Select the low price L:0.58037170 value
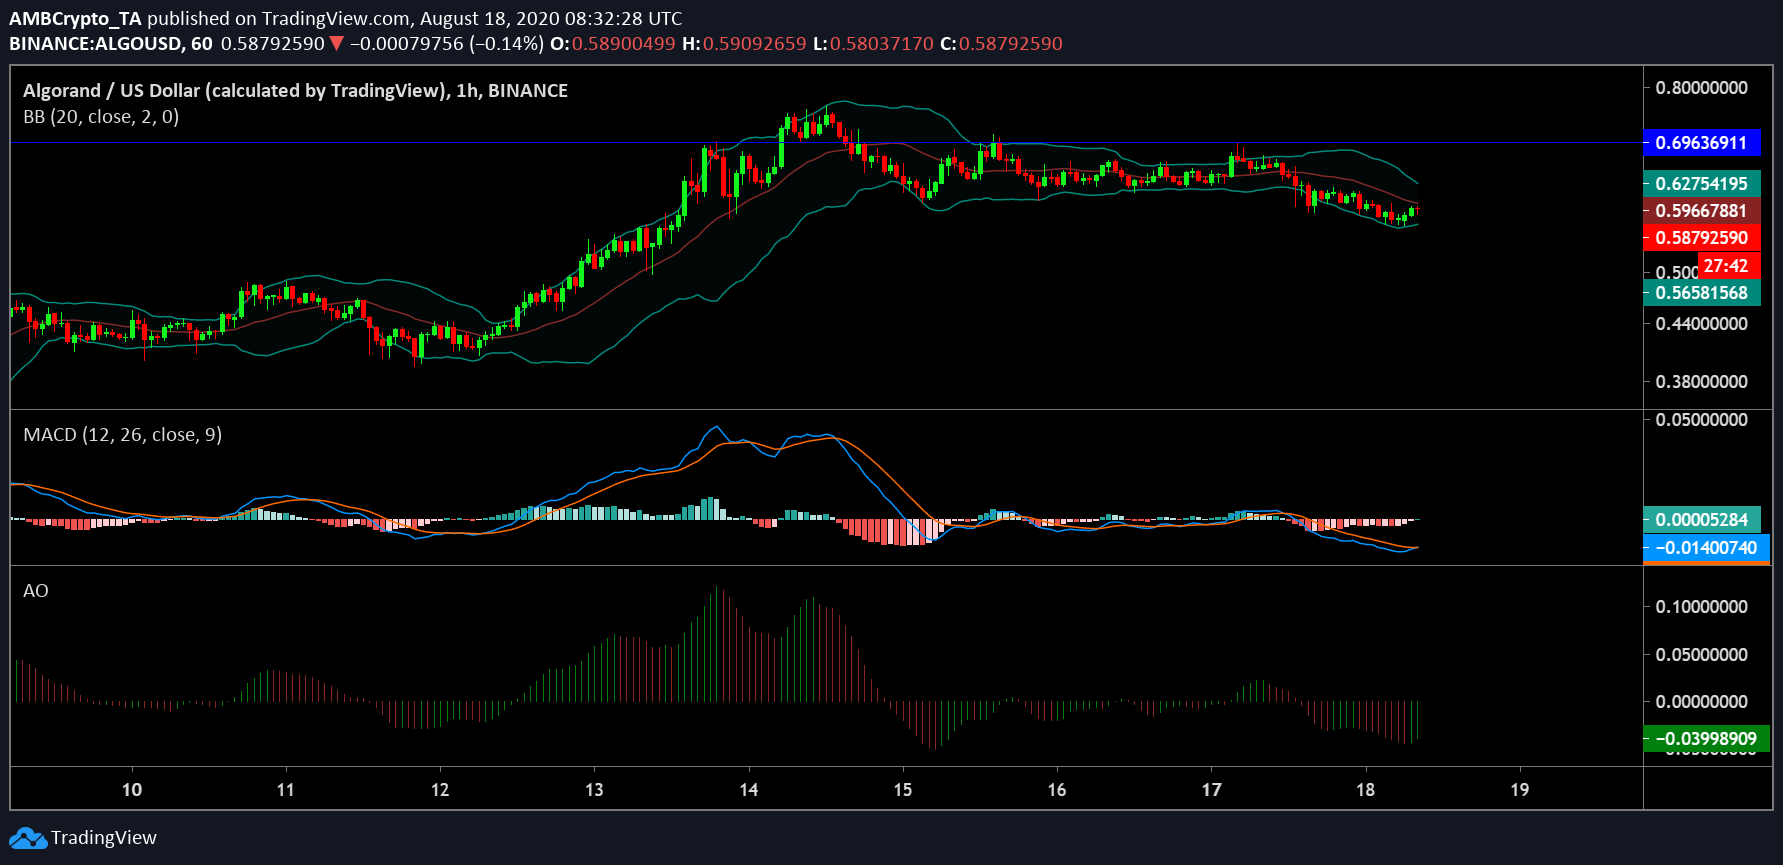The width and height of the screenshot is (1783, 865). [x=873, y=44]
